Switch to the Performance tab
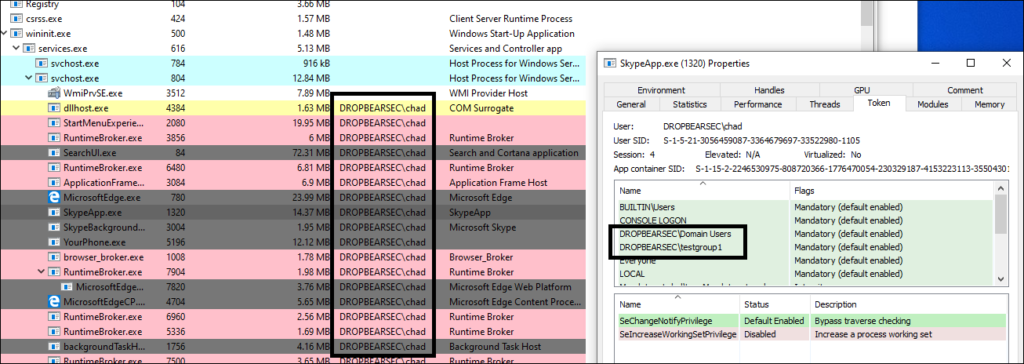1024x364 pixels. coord(758,104)
